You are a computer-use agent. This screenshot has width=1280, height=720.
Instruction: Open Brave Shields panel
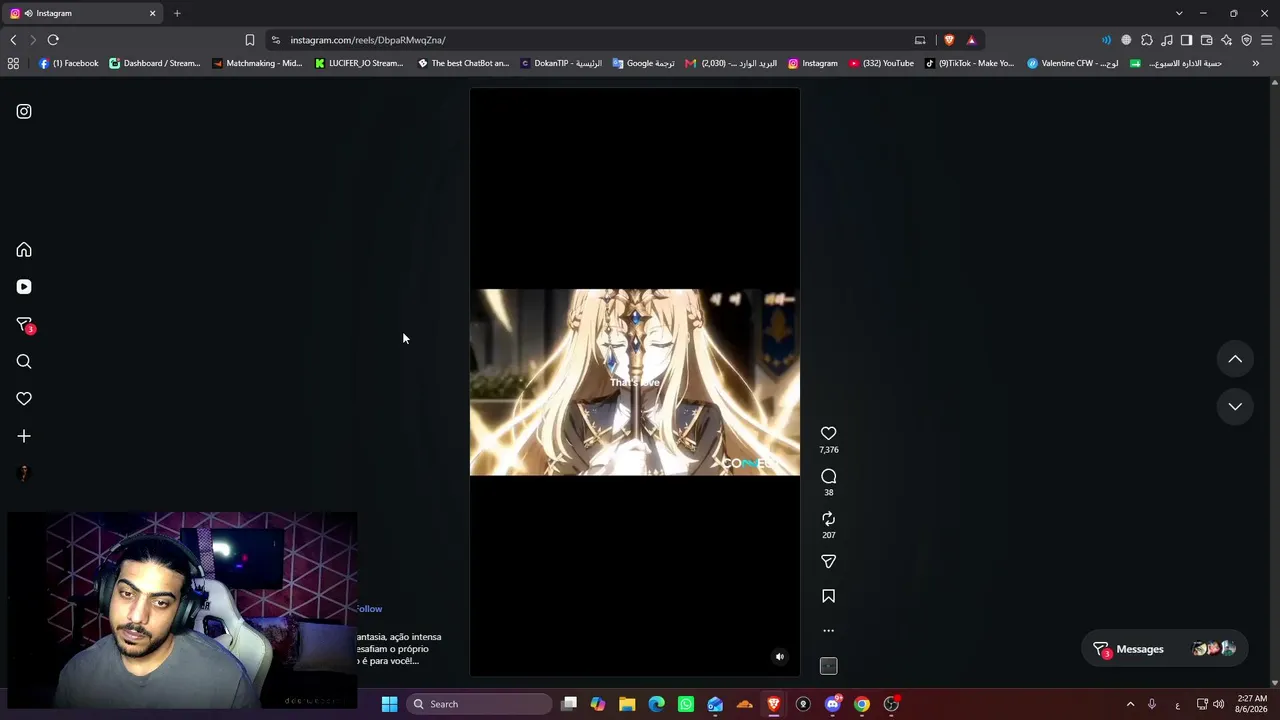coord(949,40)
